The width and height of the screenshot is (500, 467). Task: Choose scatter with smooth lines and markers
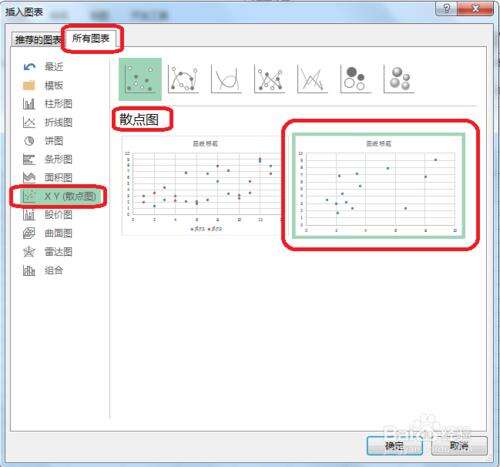pyautogui.click(x=183, y=79)
